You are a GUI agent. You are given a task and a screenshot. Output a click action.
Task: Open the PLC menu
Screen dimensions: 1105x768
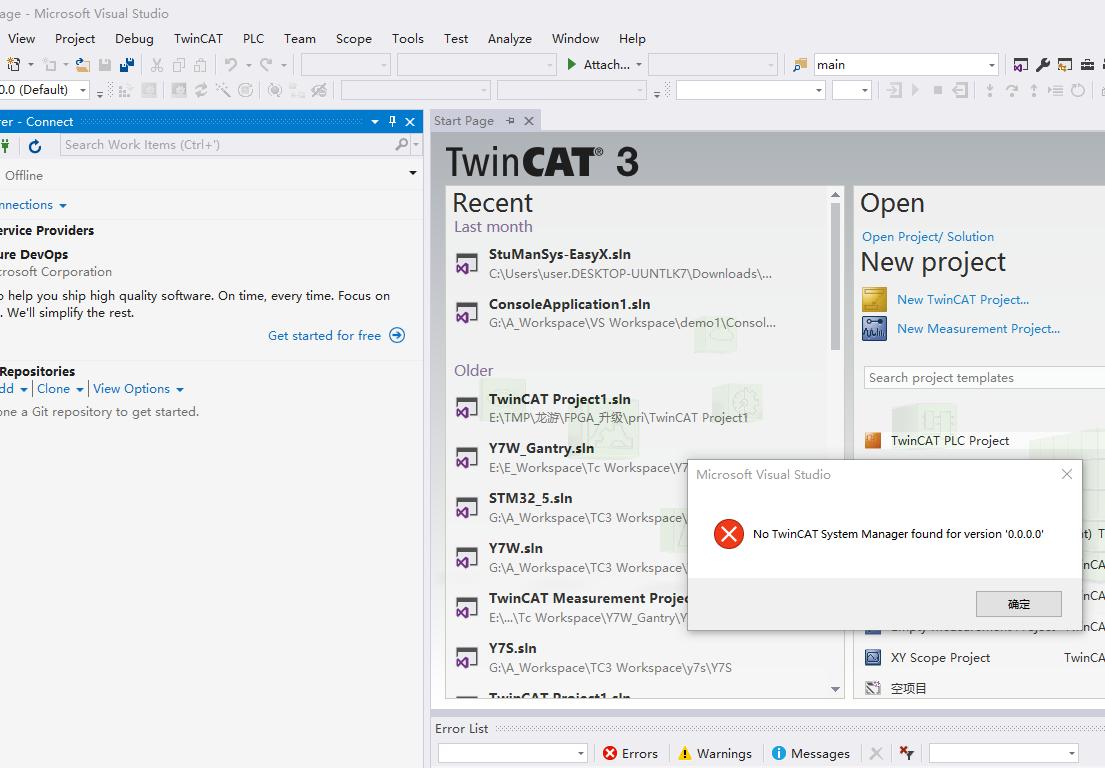[x=254, y=39]
